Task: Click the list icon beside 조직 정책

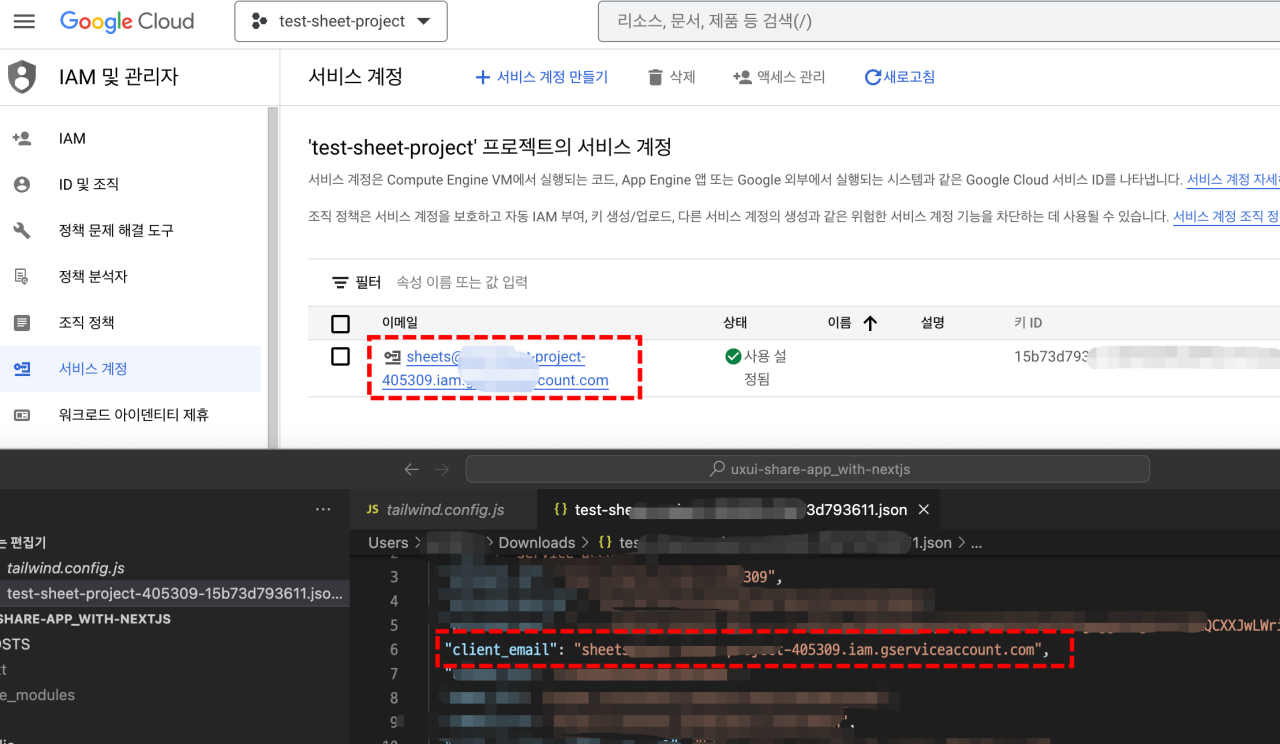Action: pyautogui.click(x=22, y=323)
